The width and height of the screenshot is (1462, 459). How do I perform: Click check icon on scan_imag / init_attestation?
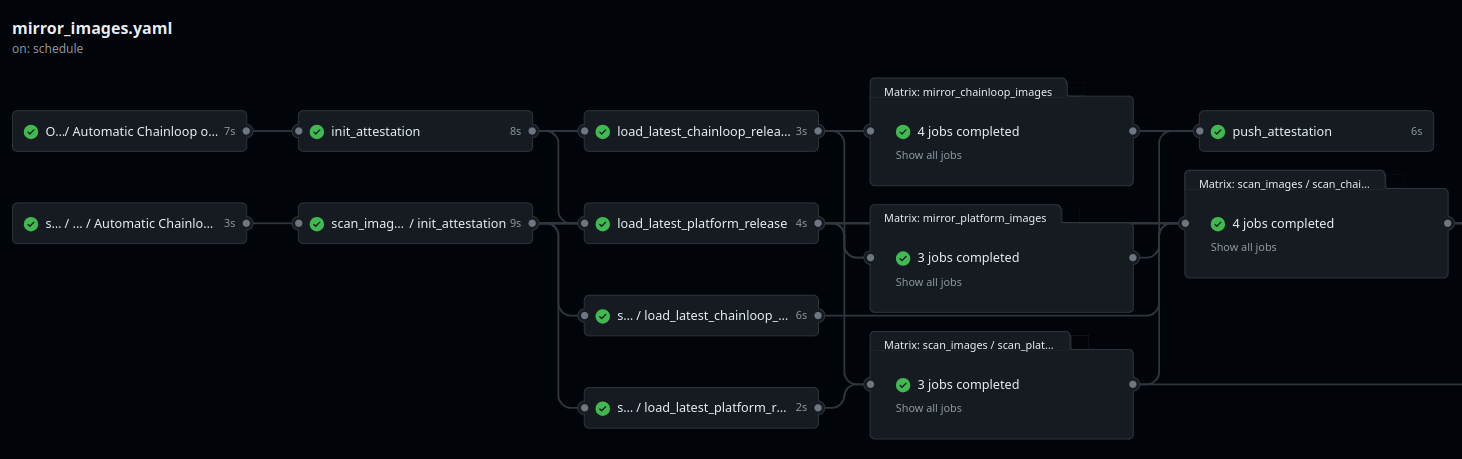(317, 223)
